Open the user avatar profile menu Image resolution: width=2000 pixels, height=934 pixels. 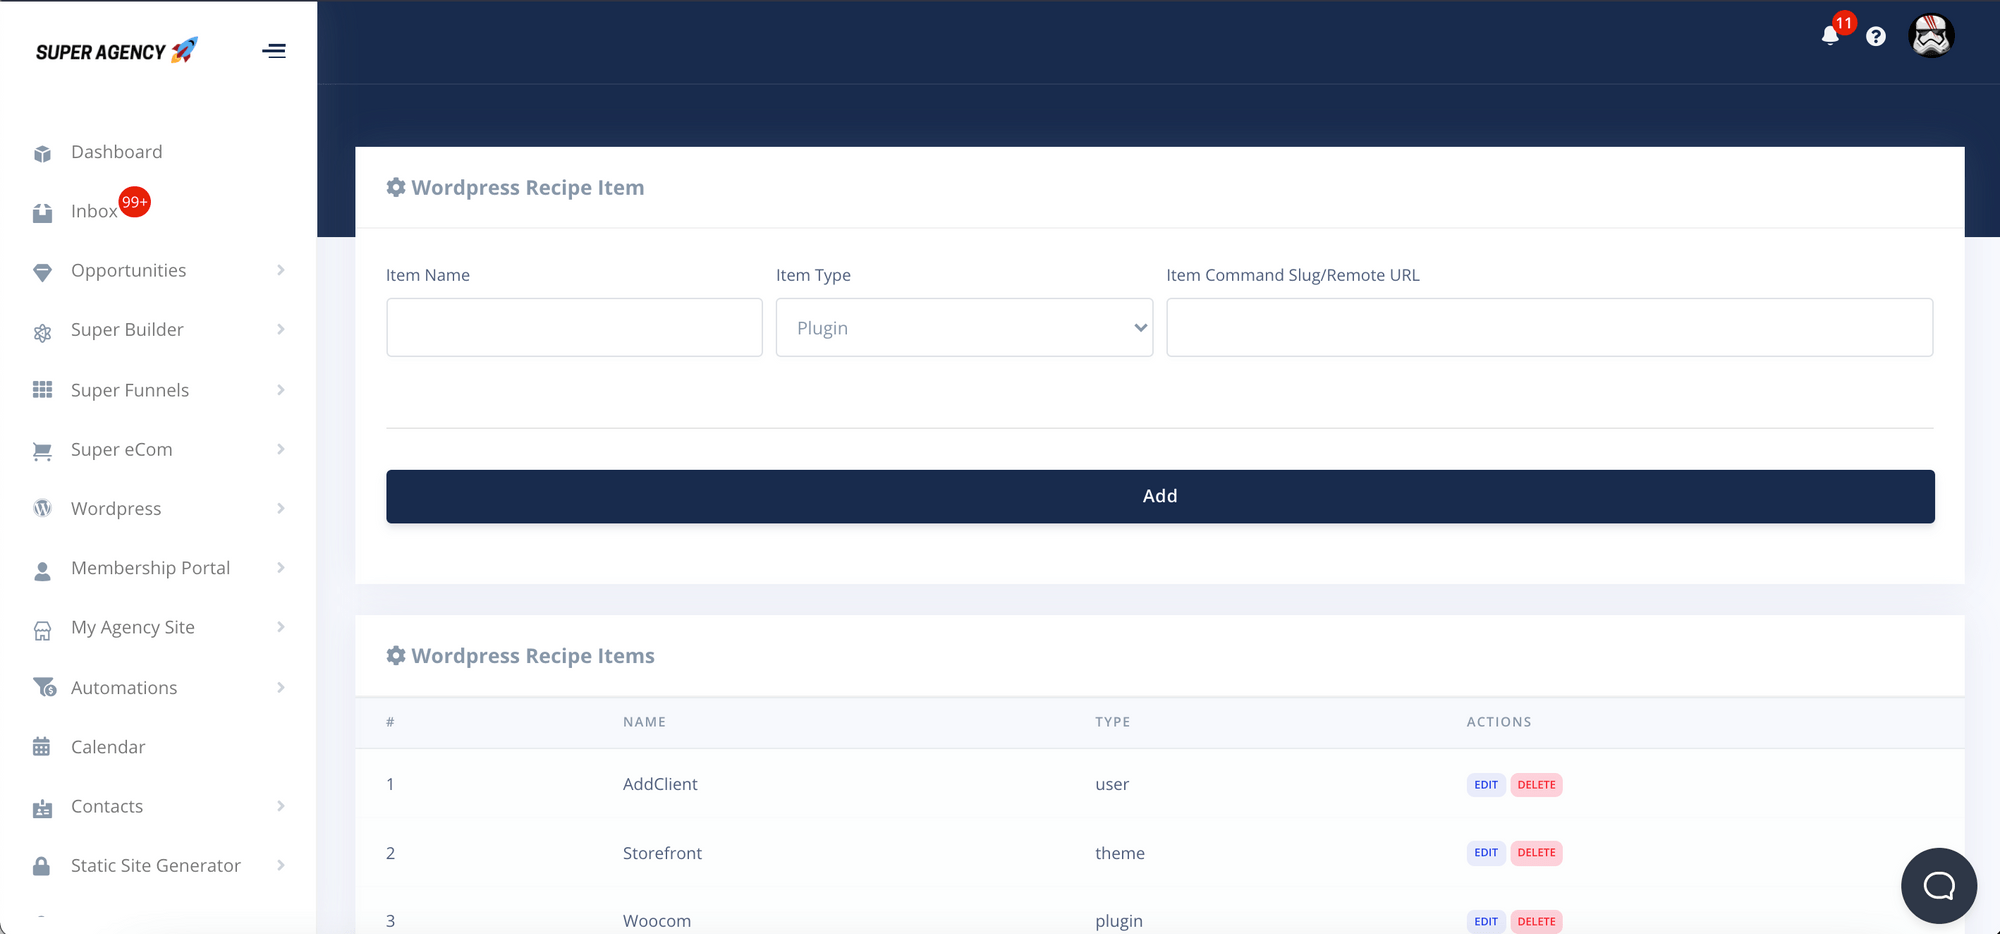point(1931,36)
